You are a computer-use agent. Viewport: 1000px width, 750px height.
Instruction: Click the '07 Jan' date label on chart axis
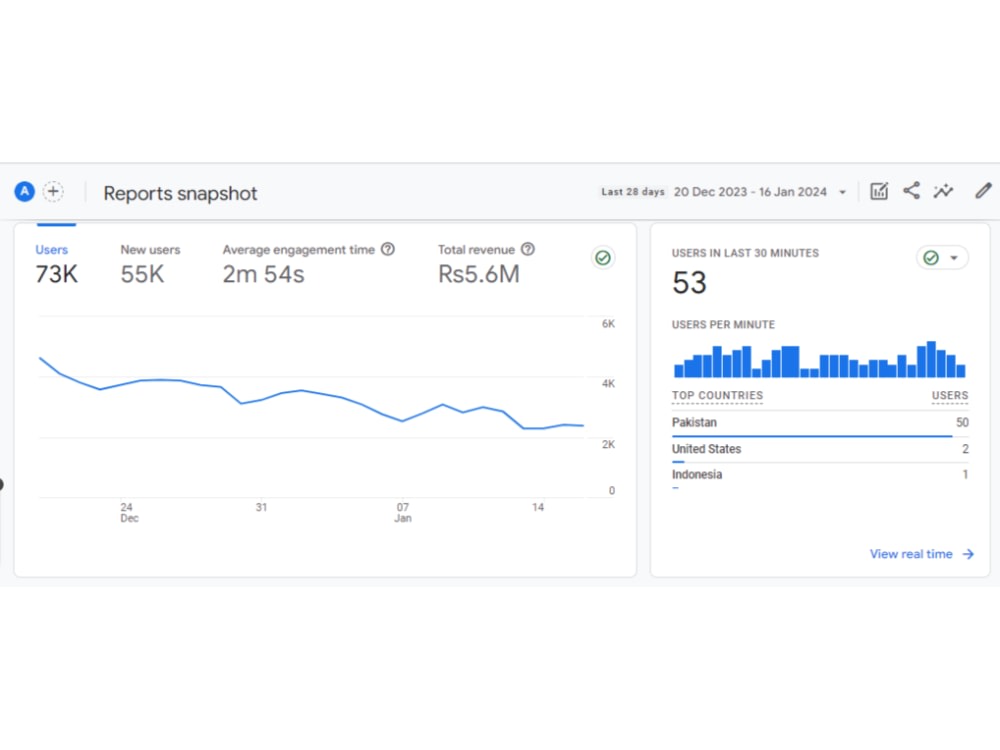coord(402,512)
